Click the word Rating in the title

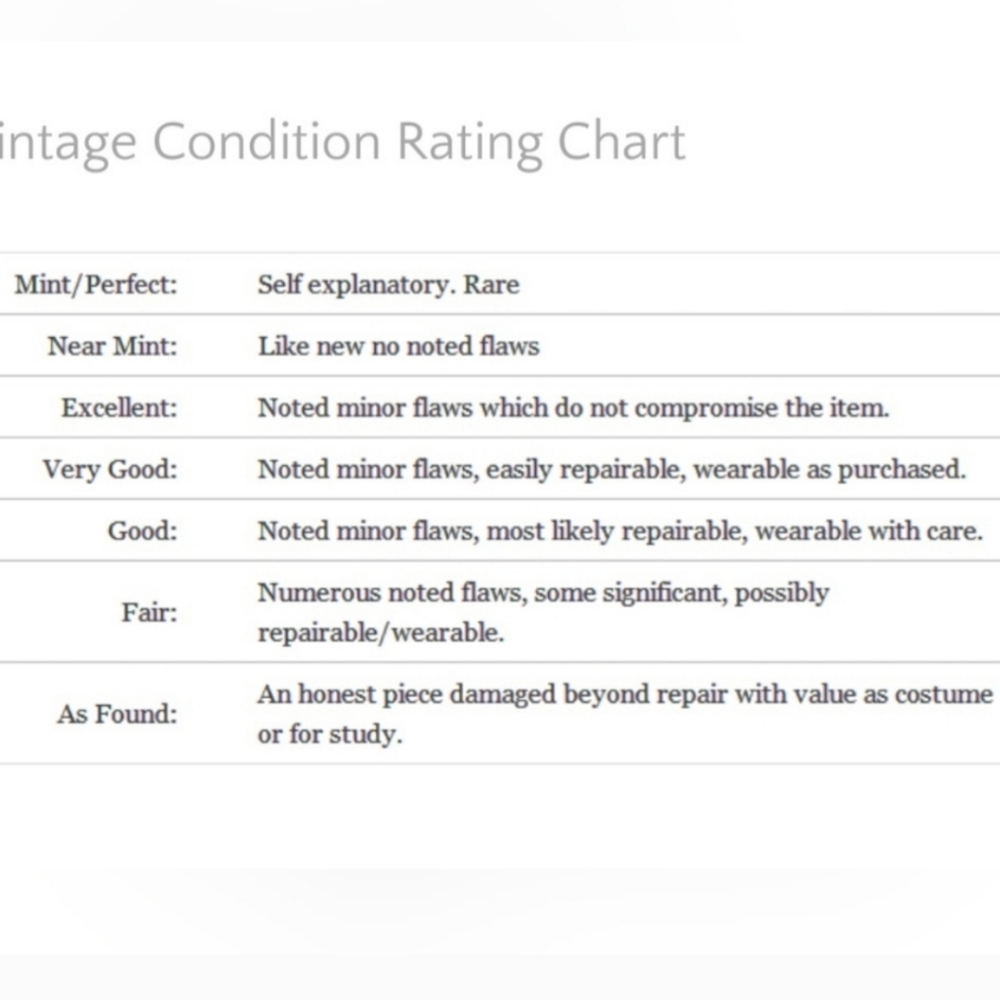[469, 144]
